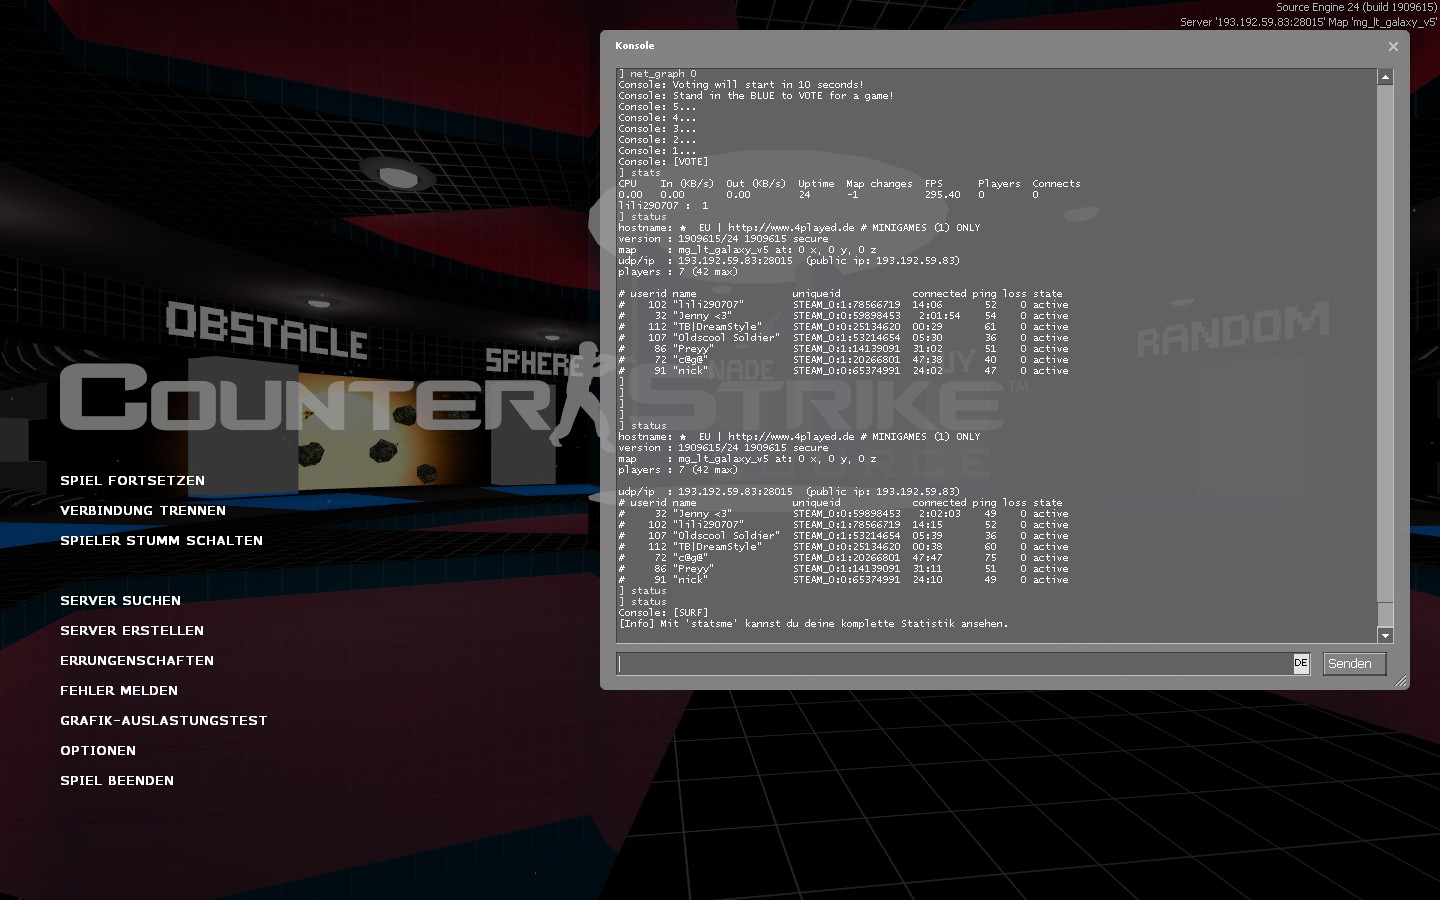The width and height of the screenshot is (1440, 900).
Task: Click the console scrollbar down arrow
Action: 1385,636
